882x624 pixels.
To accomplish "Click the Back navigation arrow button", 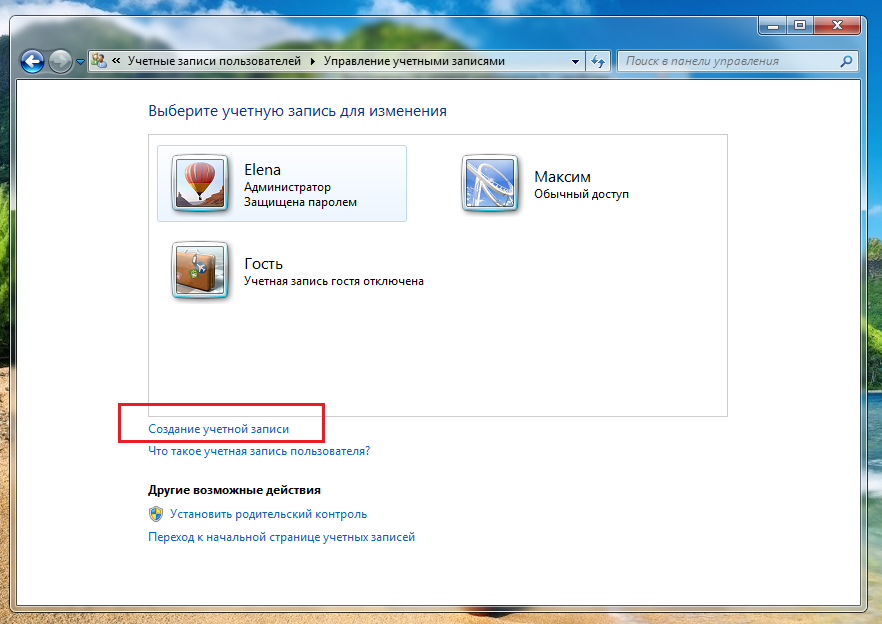I will 32,61.
